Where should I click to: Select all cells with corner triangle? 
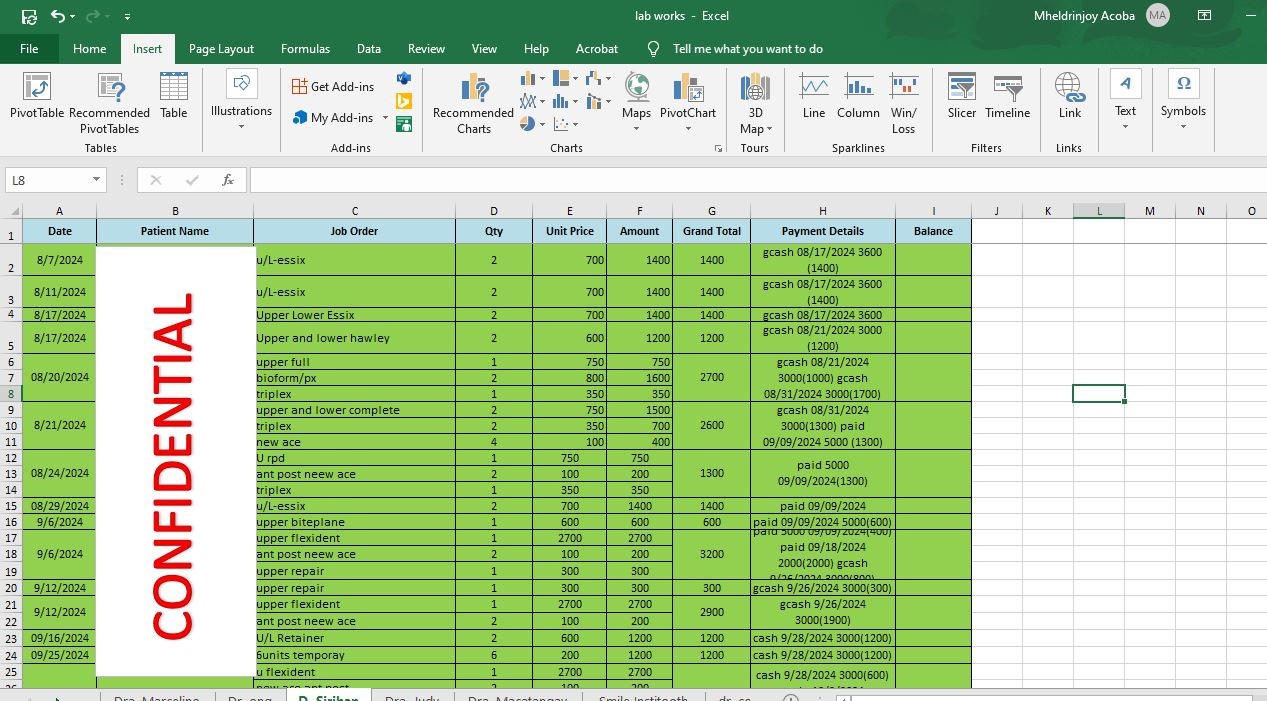11,211
